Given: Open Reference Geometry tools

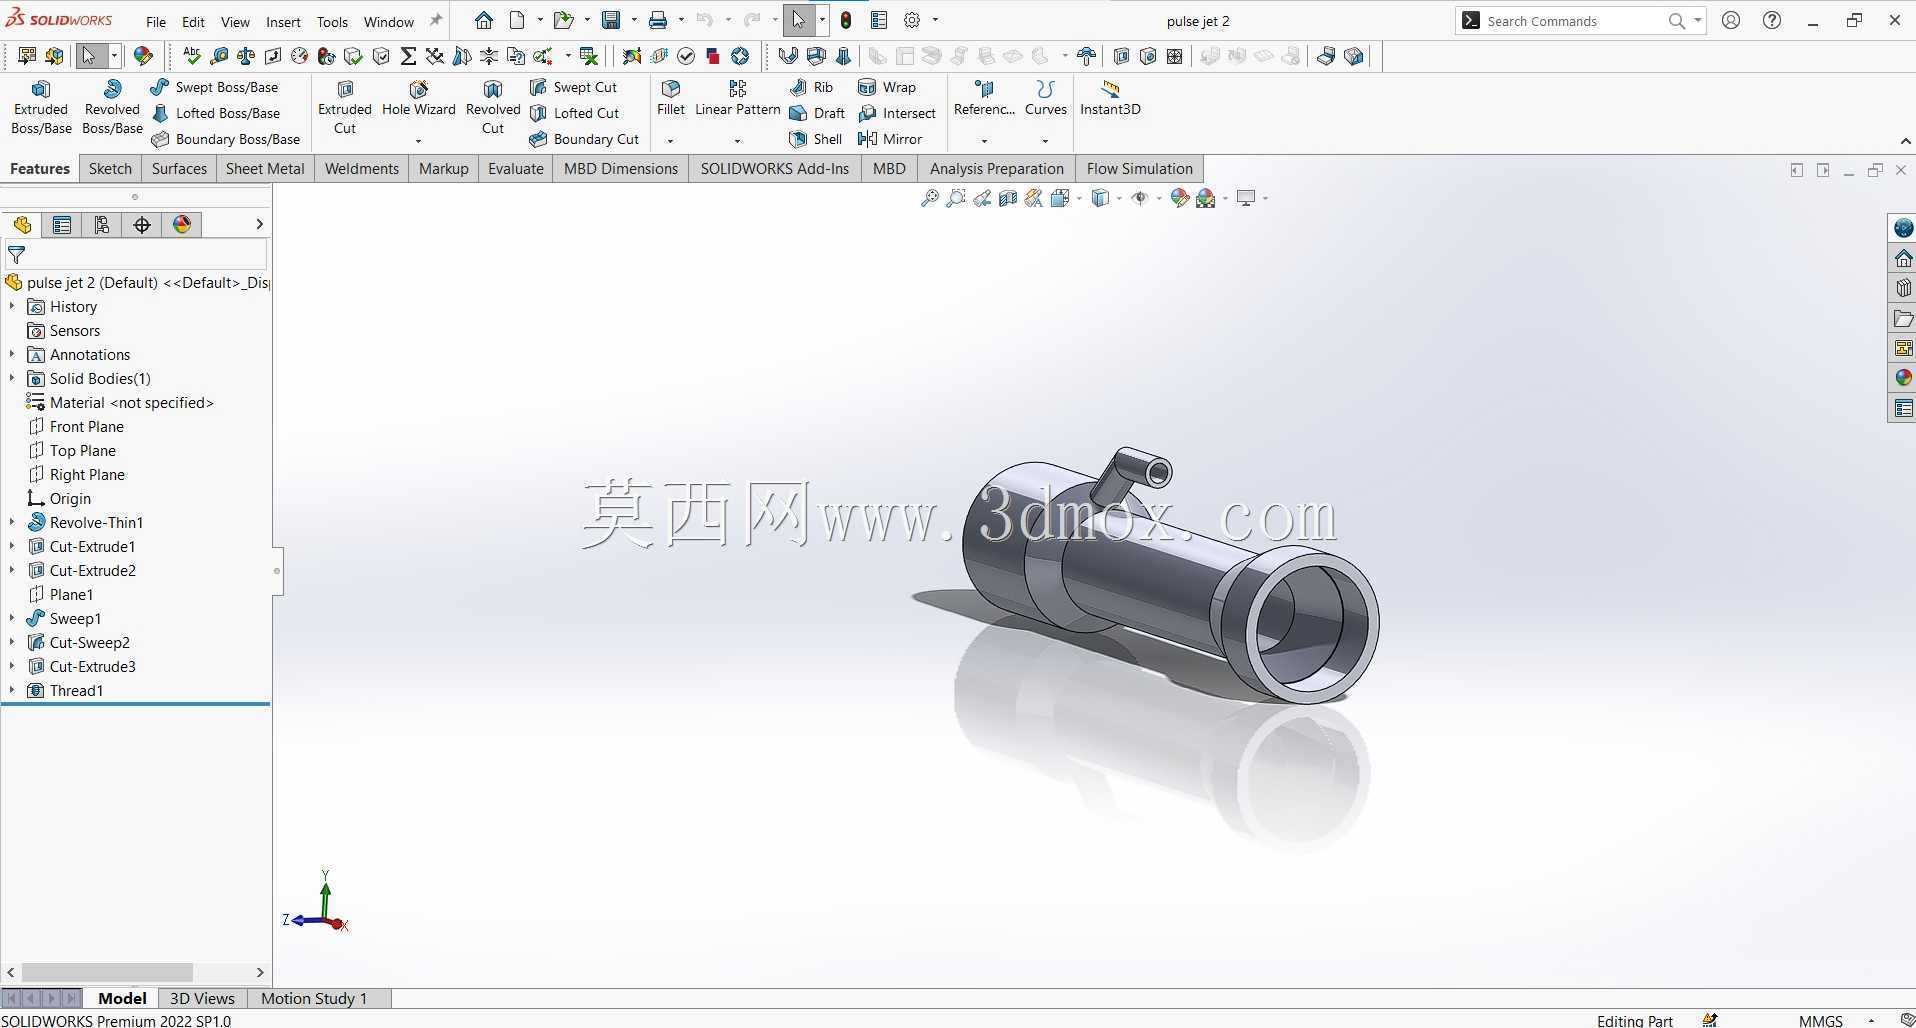Looking at the screenshot, I should 984,98.
